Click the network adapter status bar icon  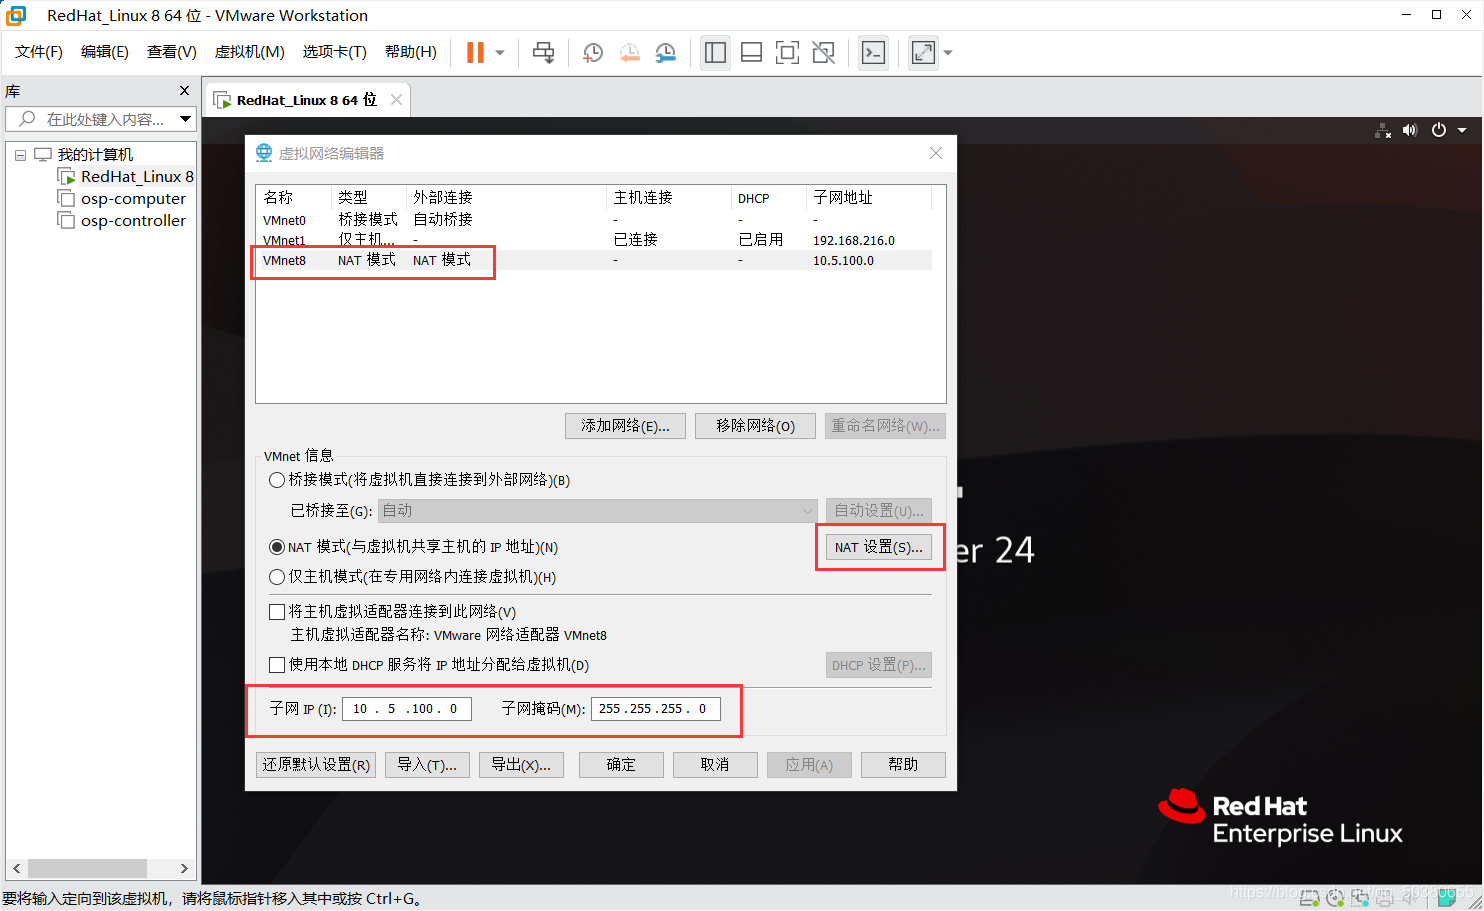point(1360,897)
